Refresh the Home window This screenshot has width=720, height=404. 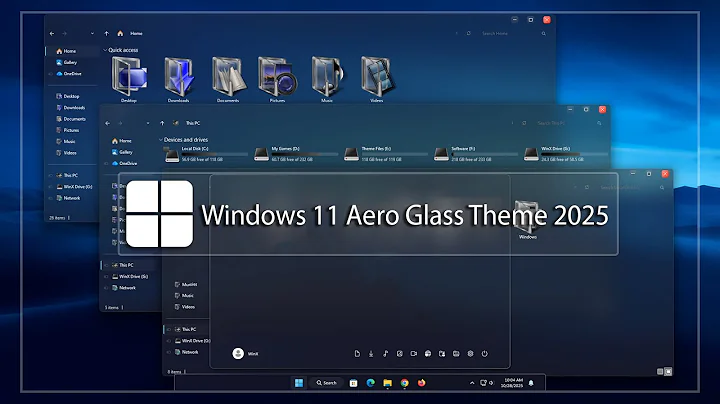469,34
